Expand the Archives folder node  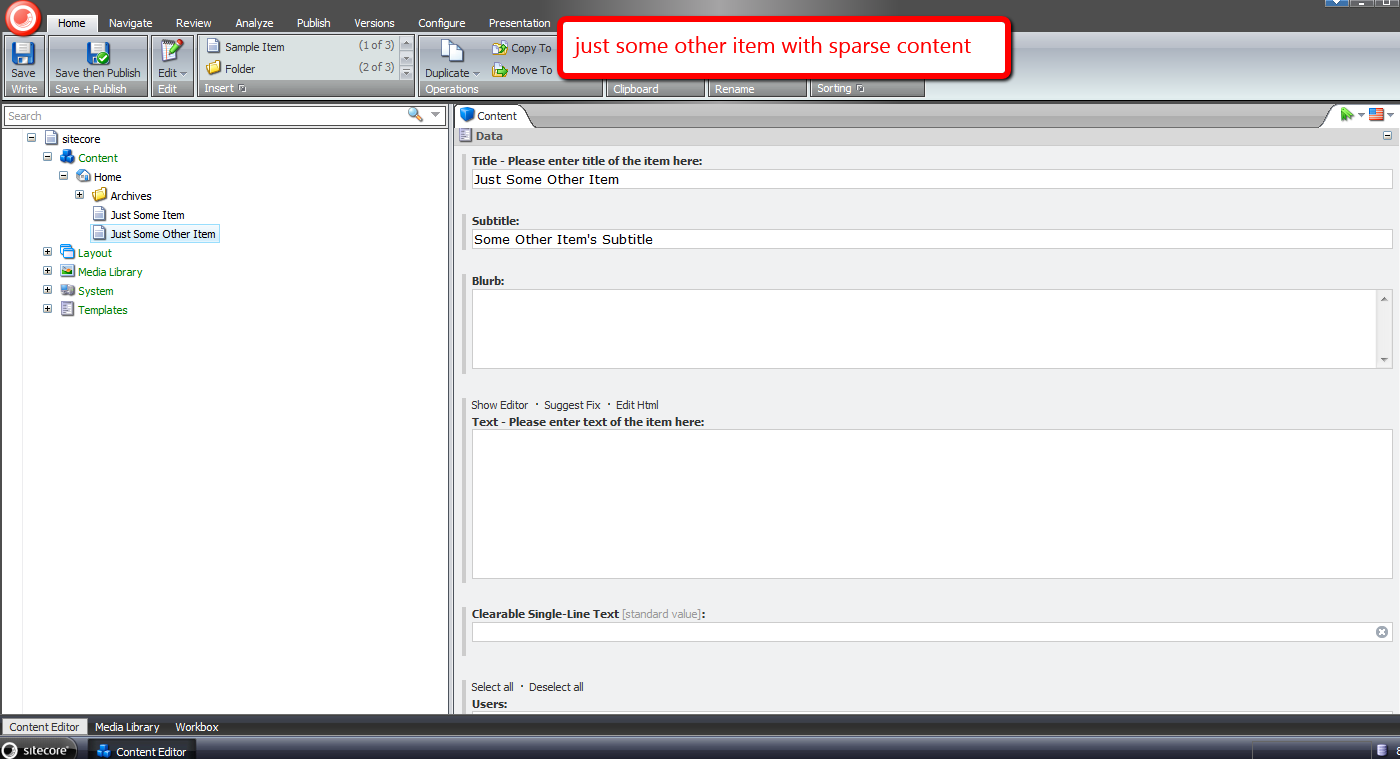click(x=80, y=195)
